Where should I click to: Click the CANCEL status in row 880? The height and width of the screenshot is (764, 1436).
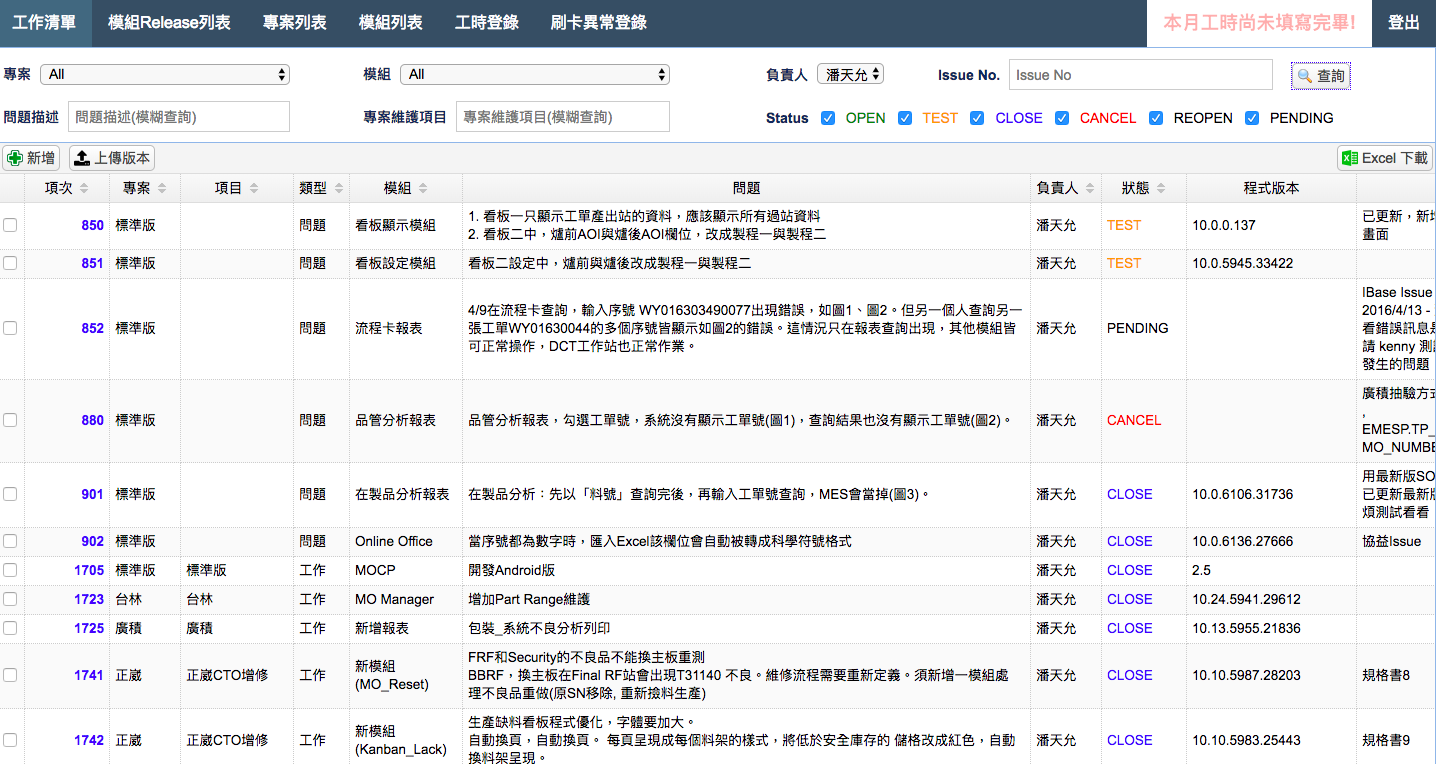[1134, 420]
